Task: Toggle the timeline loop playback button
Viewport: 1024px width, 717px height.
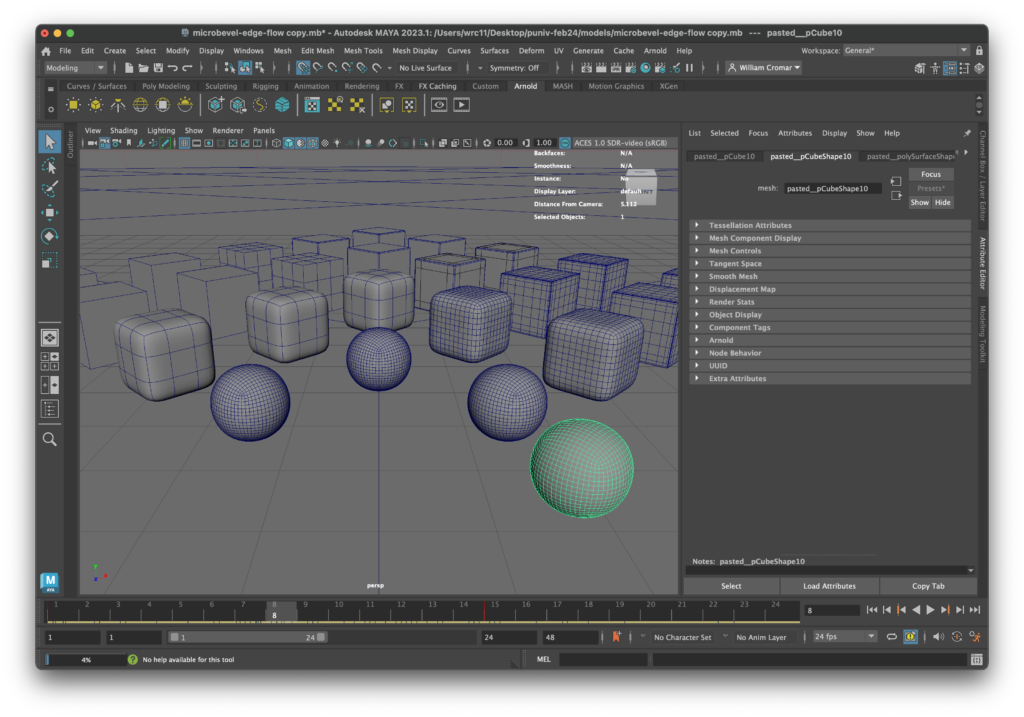Action: (891, 637)
